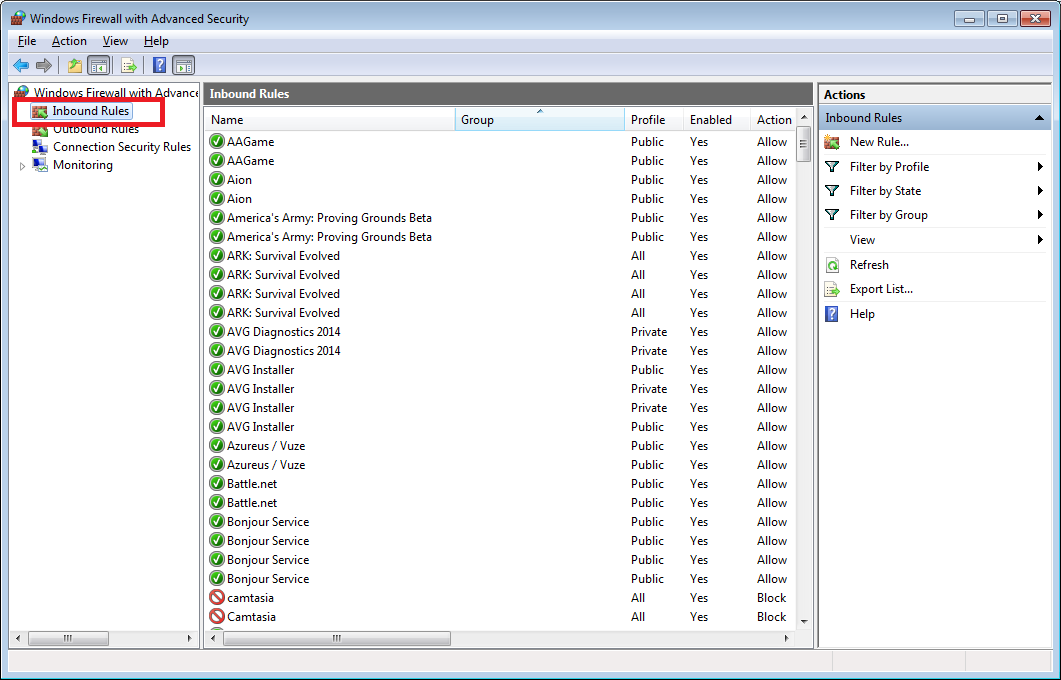1061x680 pixels.
Task: Sort by the Enabled column header
Action: click(x=717, y=120)
